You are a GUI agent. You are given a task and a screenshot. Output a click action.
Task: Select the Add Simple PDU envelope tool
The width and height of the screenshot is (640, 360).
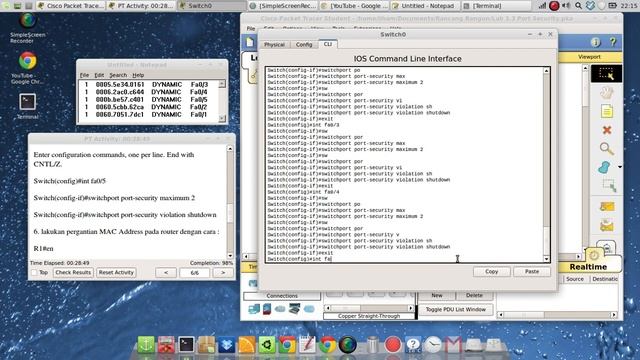607,207
